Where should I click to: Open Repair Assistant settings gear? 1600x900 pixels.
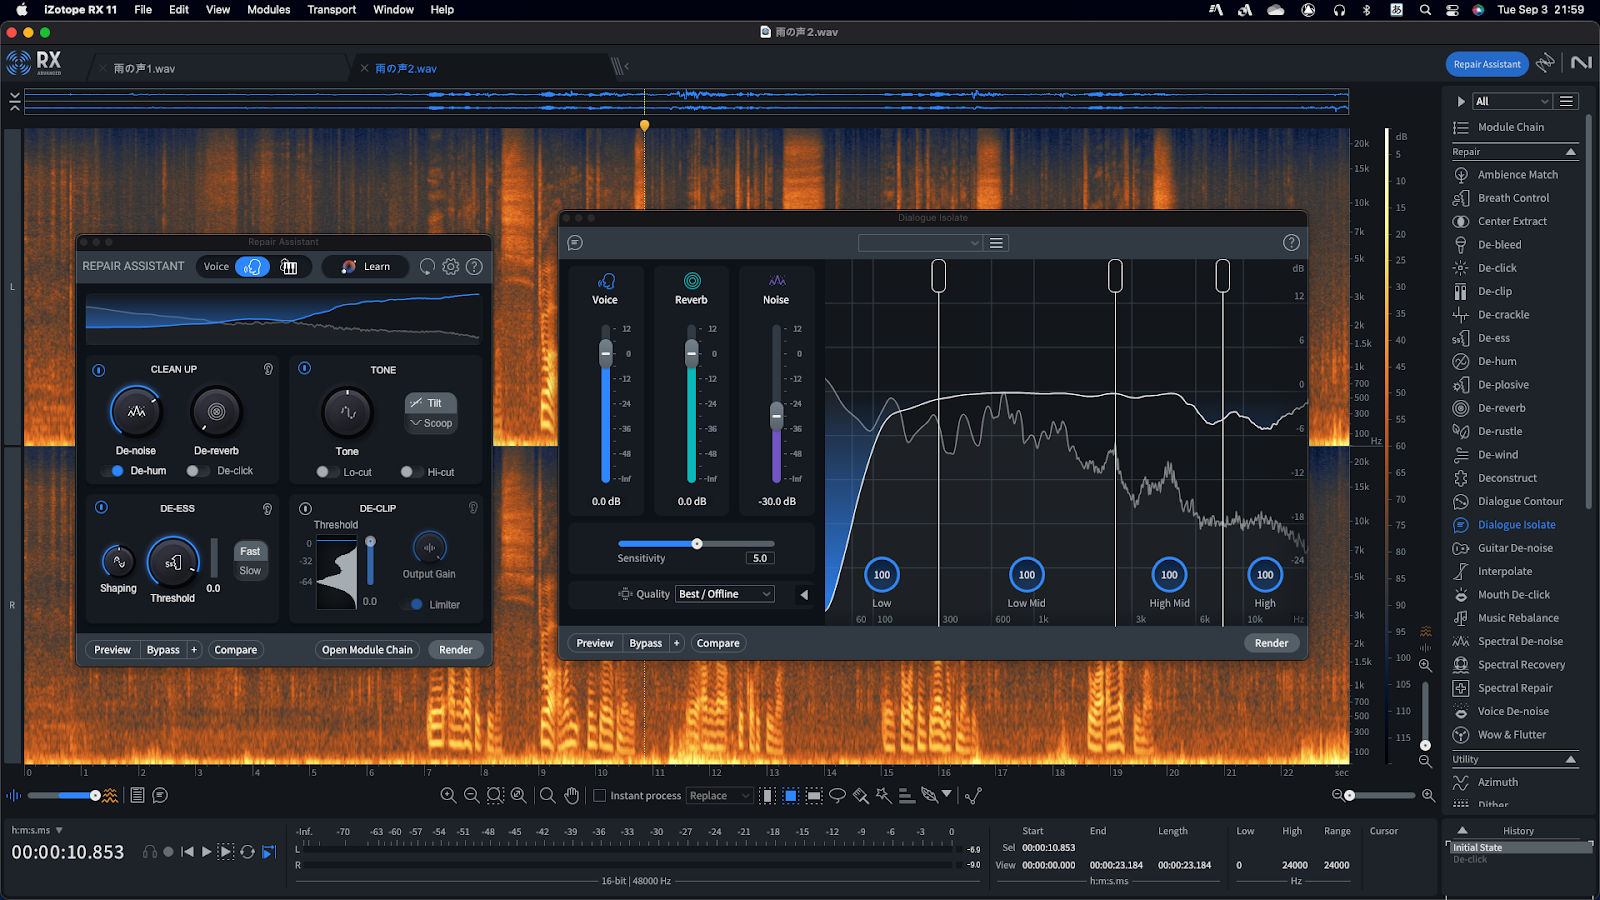click(451, 267)
